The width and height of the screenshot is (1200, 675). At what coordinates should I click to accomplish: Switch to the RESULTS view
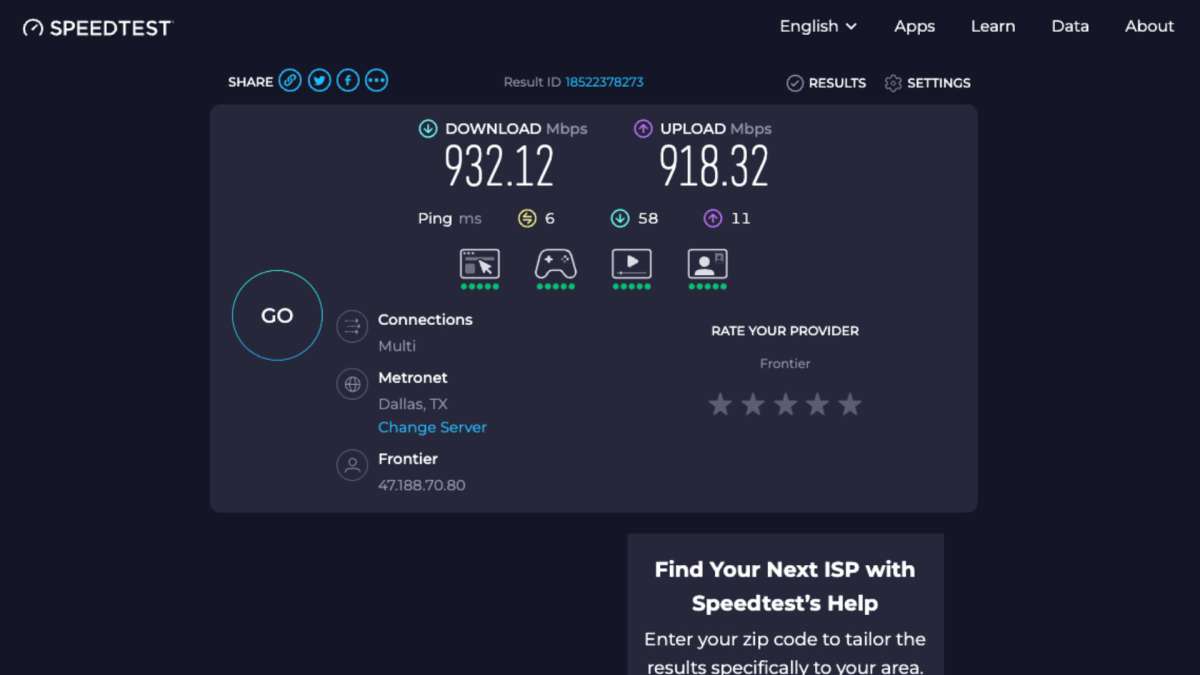[826, 83]
